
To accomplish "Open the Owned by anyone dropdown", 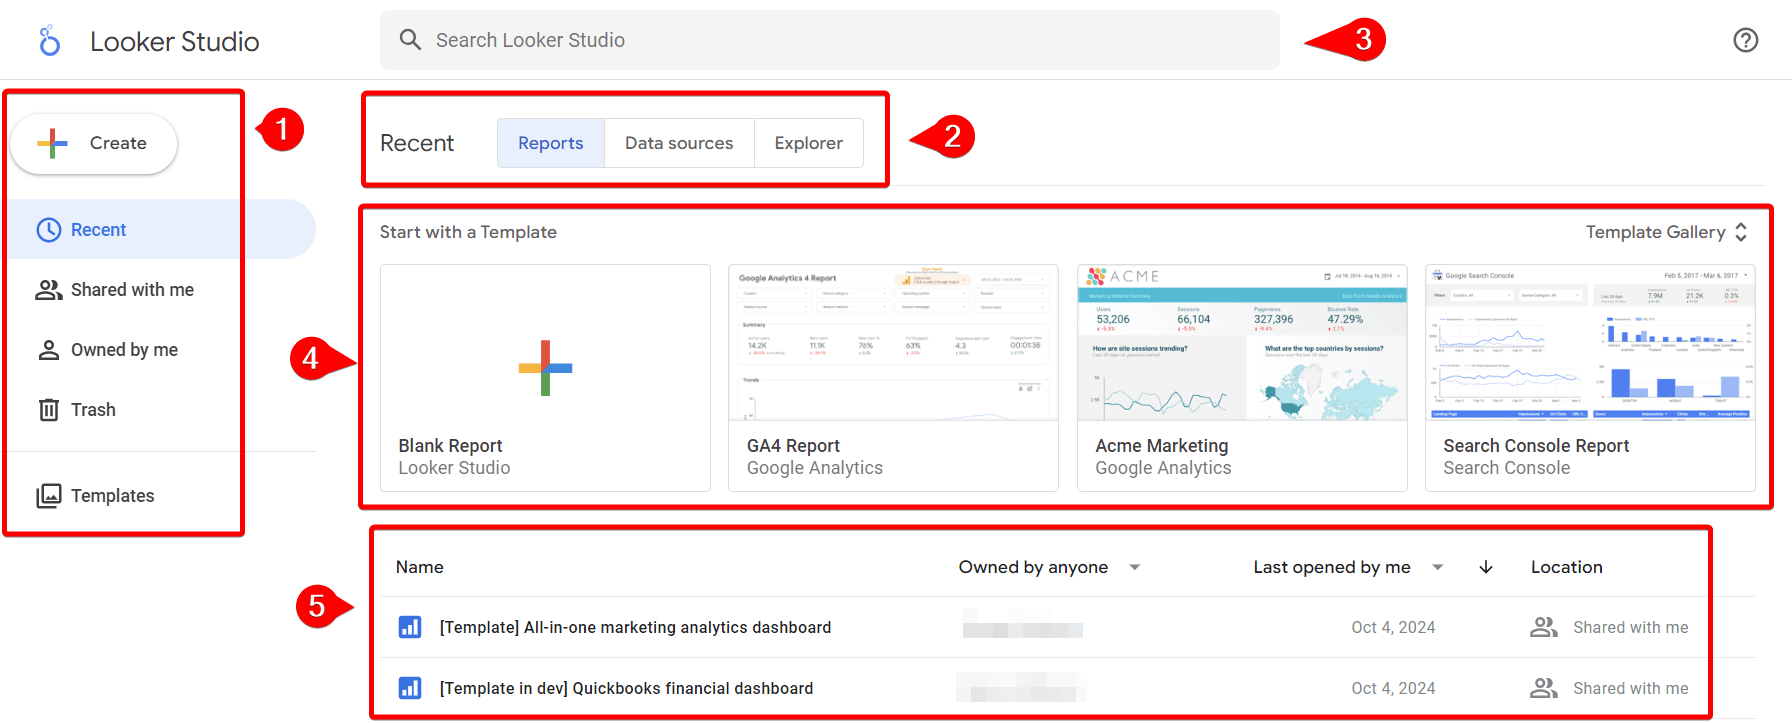I will (1050, 567).
